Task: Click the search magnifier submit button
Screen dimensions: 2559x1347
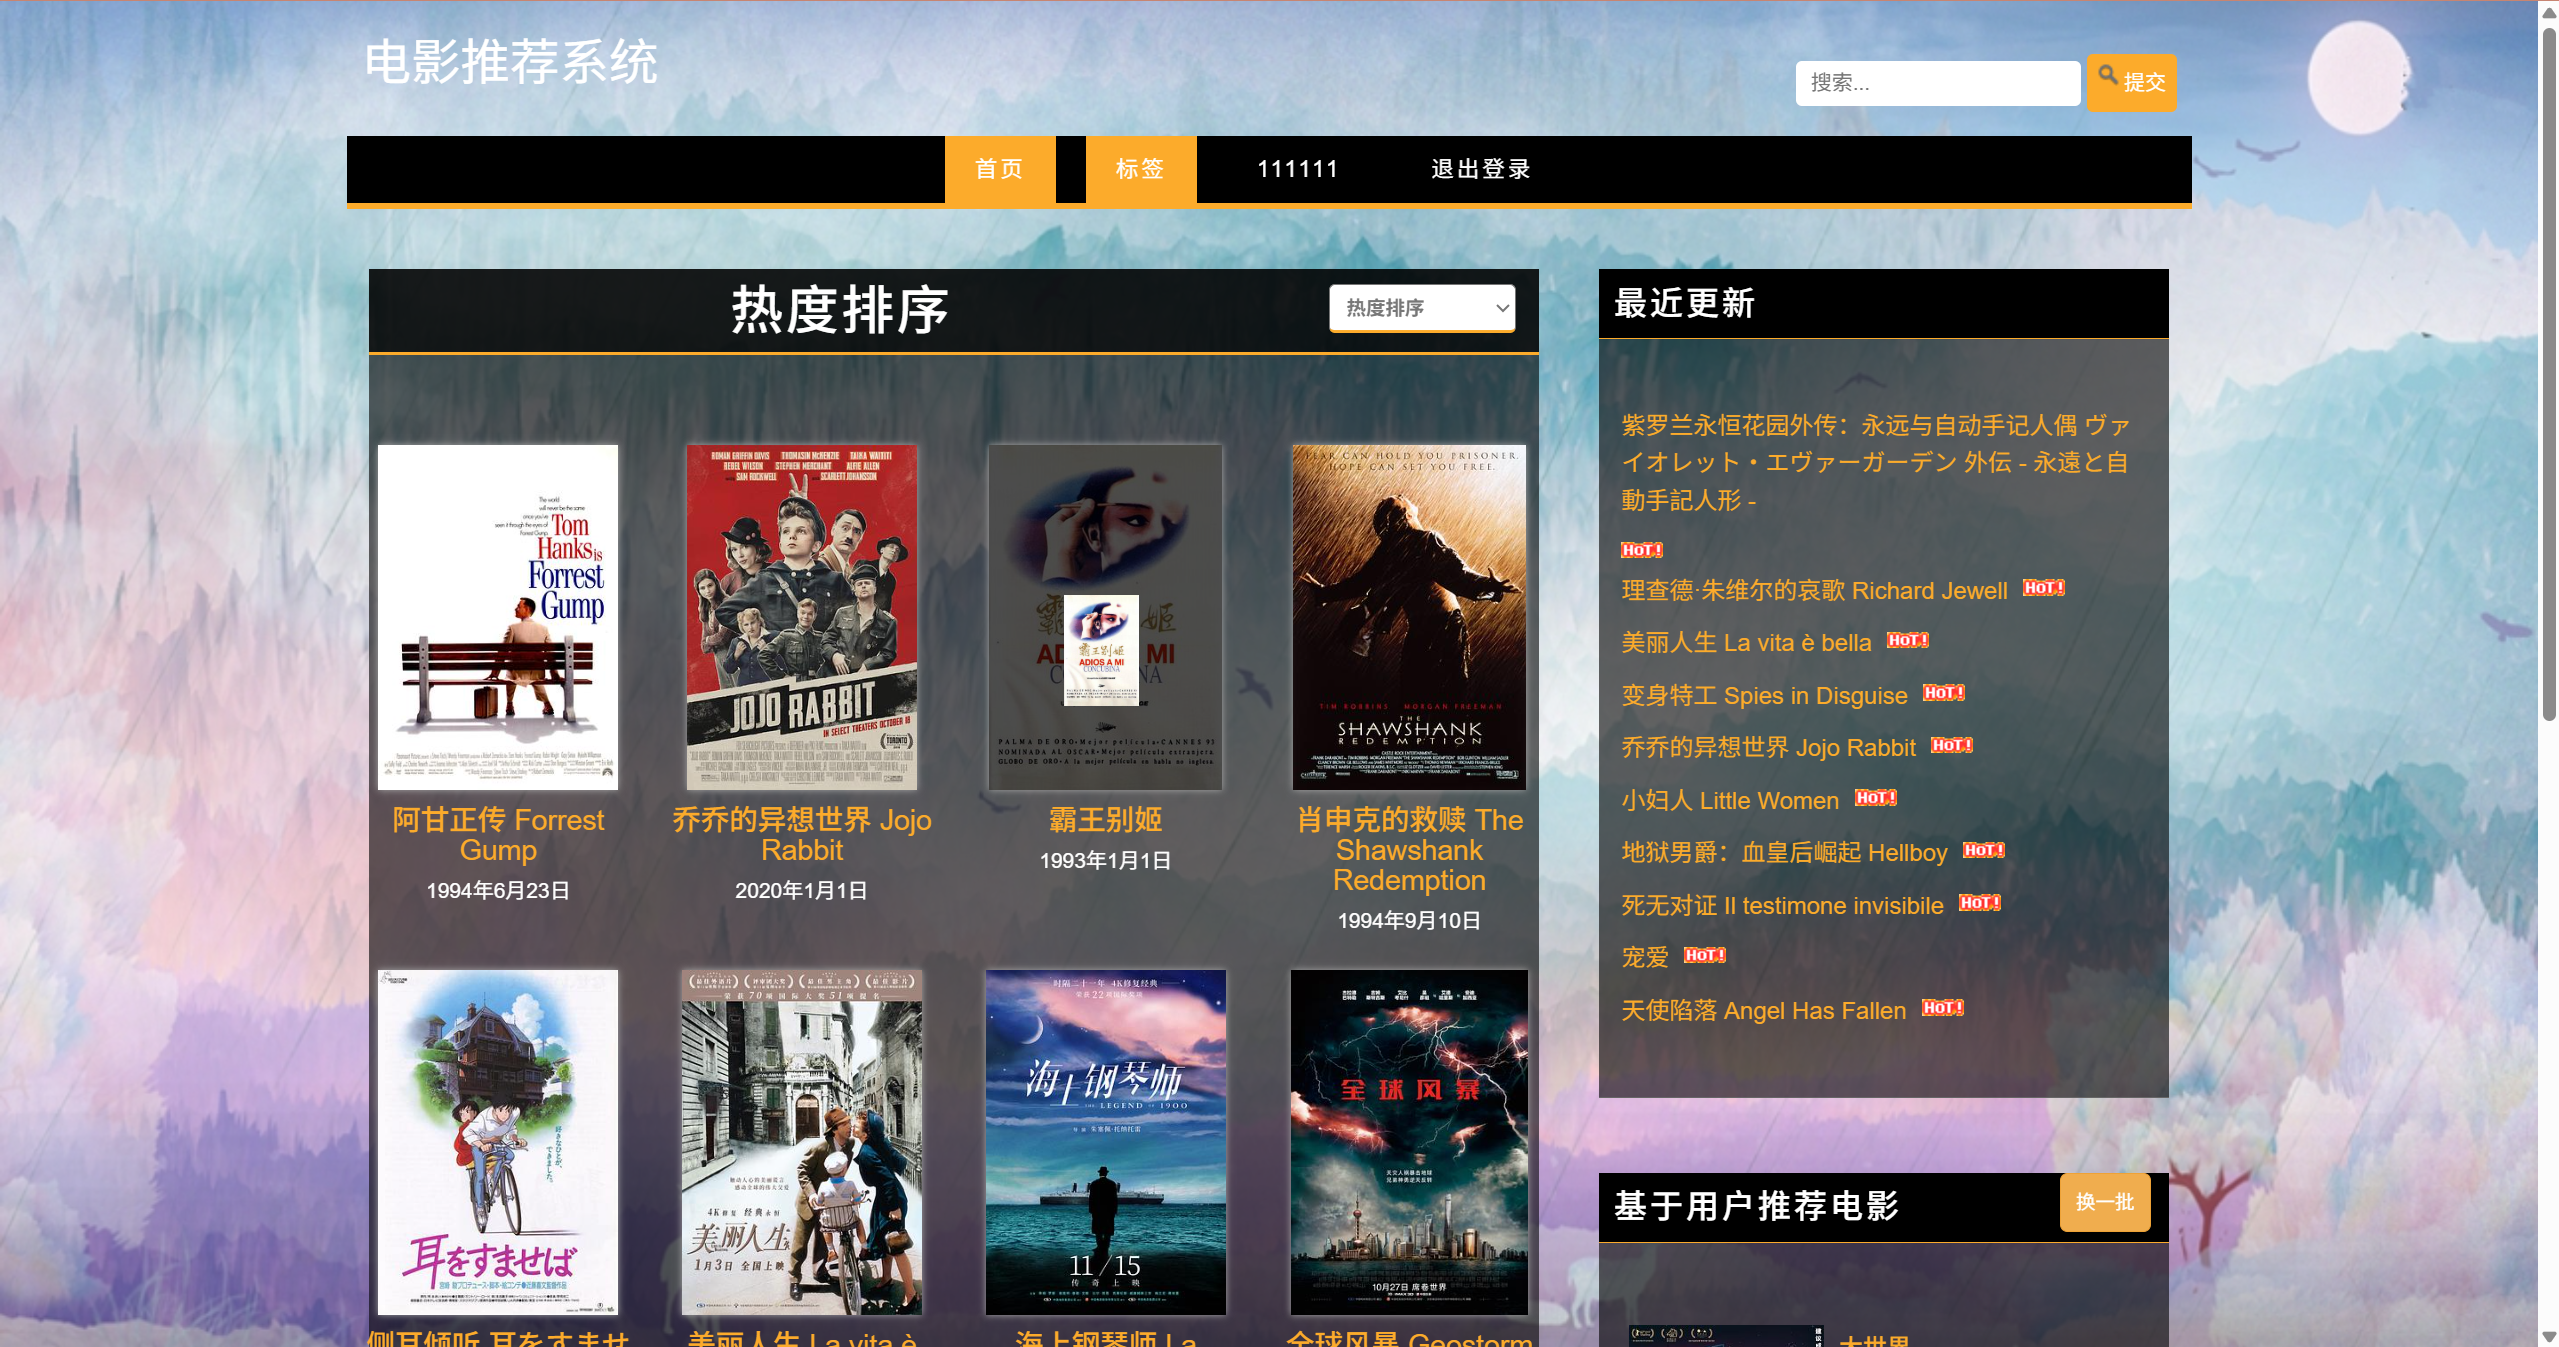Action: tap(2130, 82)
